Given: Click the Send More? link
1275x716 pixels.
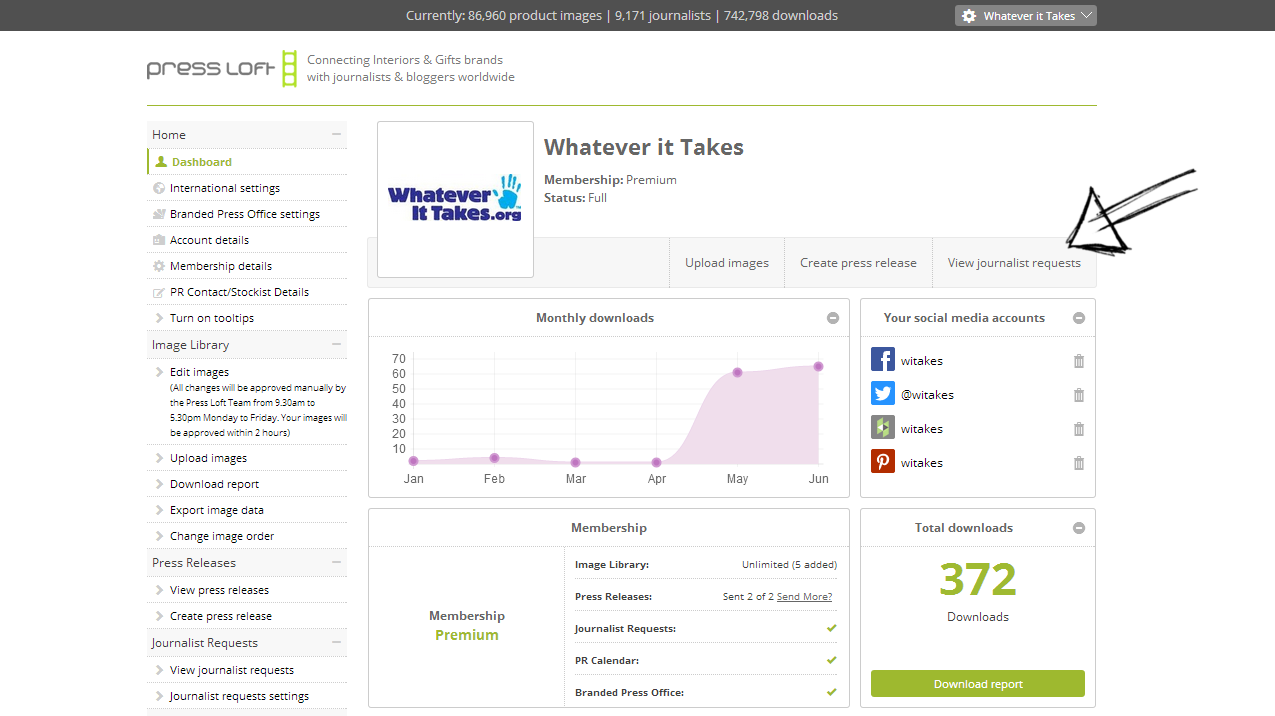Looking at the screenshot, I should click(x=804, y=597).
